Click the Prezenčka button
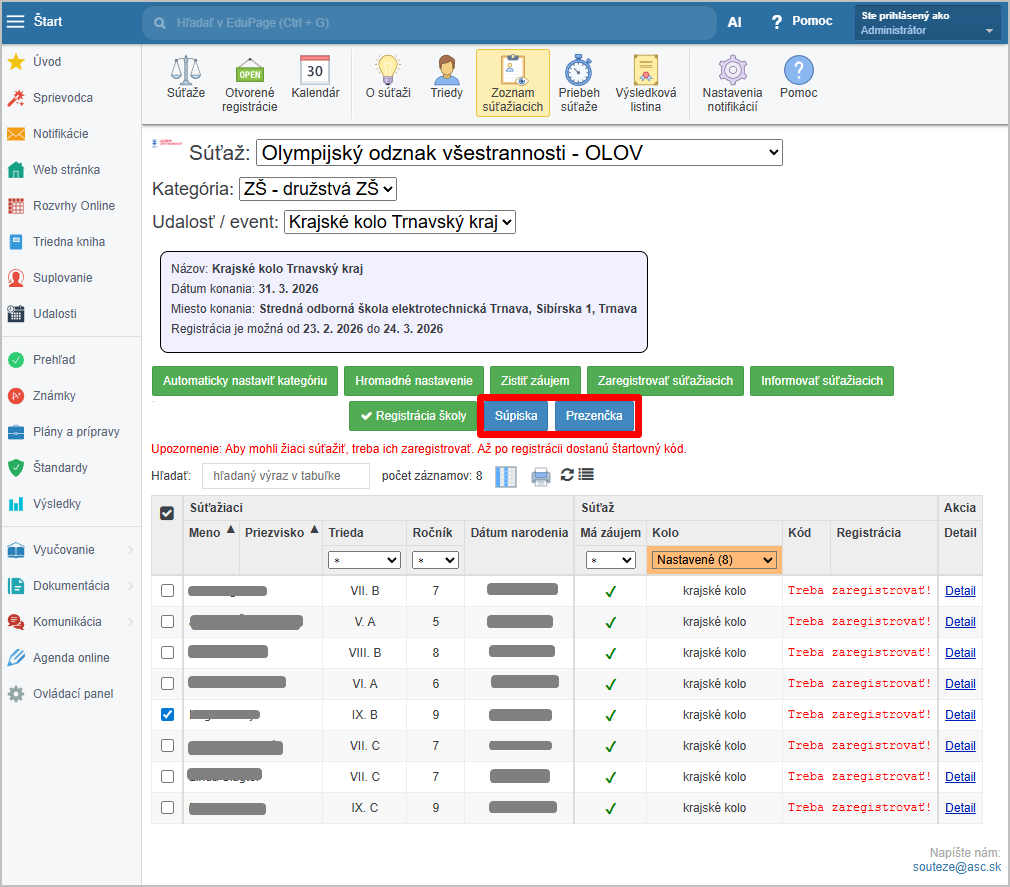 (x=594, y=416)
